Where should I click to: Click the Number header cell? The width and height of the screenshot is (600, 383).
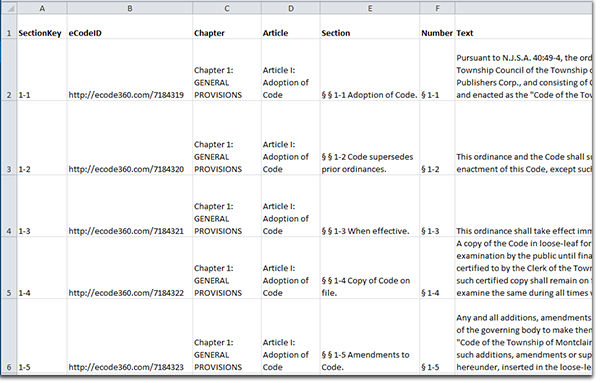(437, 26)
